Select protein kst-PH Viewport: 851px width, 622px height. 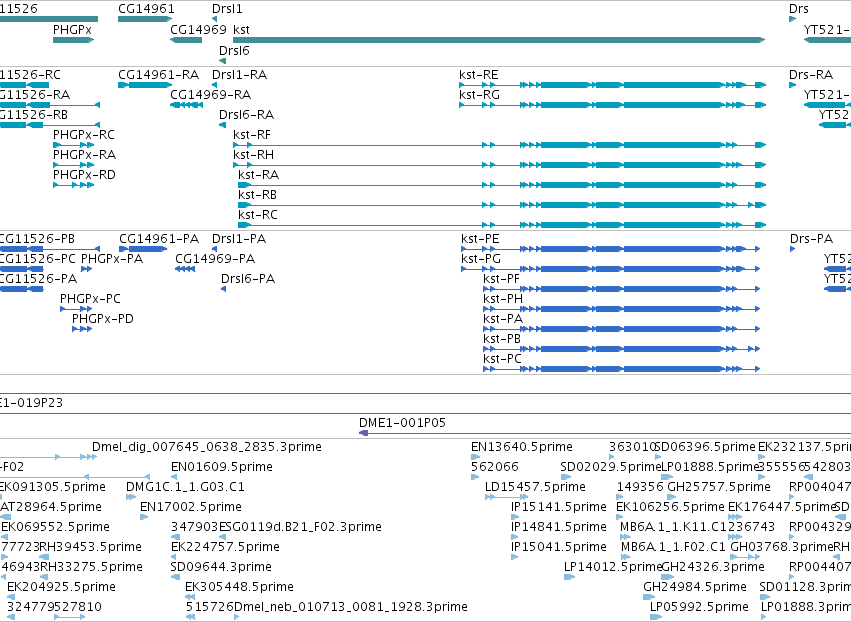pos(621,309)
